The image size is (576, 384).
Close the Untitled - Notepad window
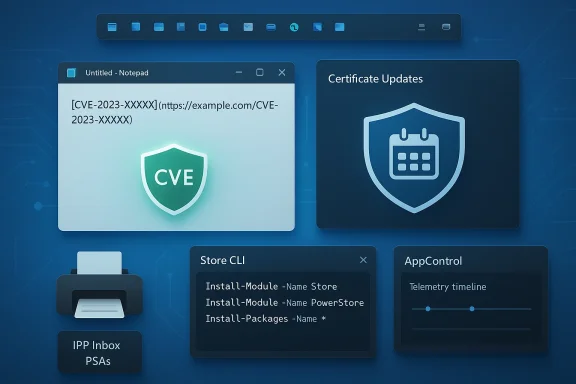(x=282, y=72)
